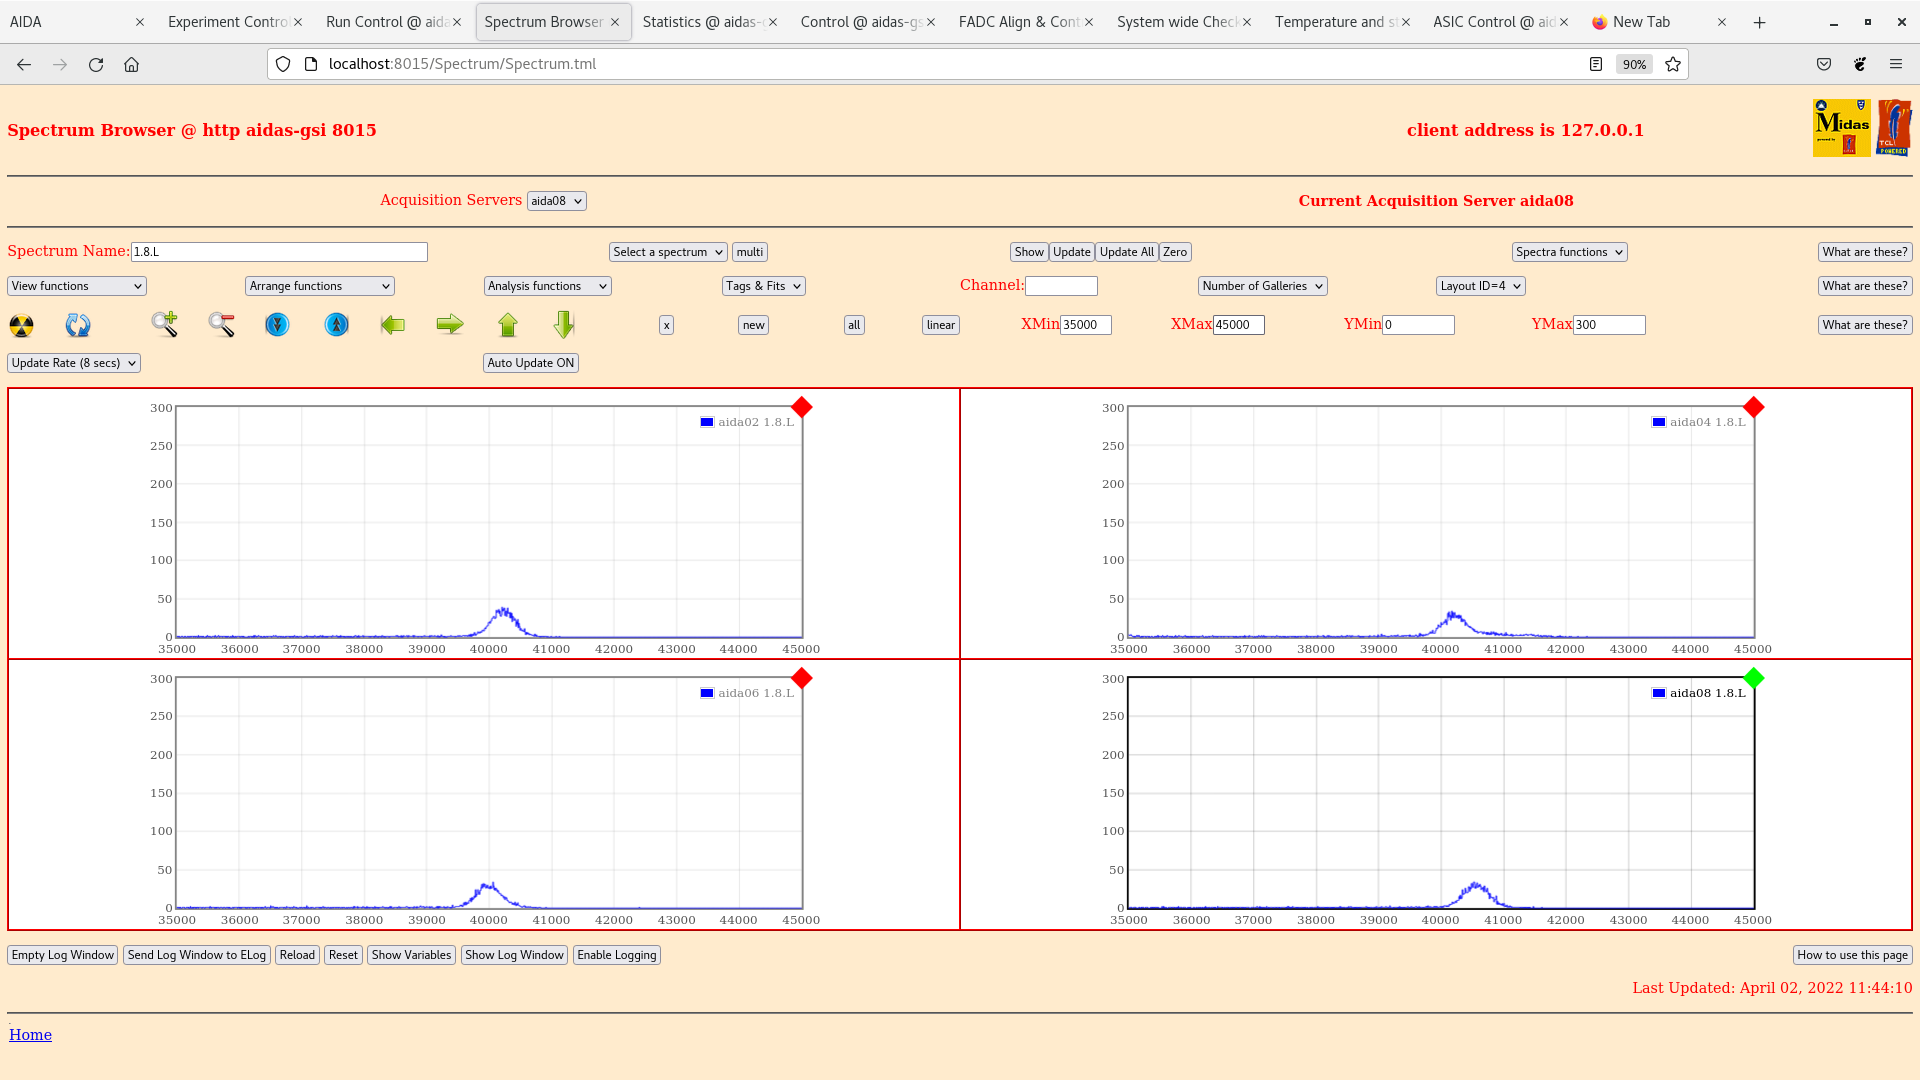Open Number of Galleries dropdown
The height and width of the screenshot is (1080, 1920).
coord(1263,286)
